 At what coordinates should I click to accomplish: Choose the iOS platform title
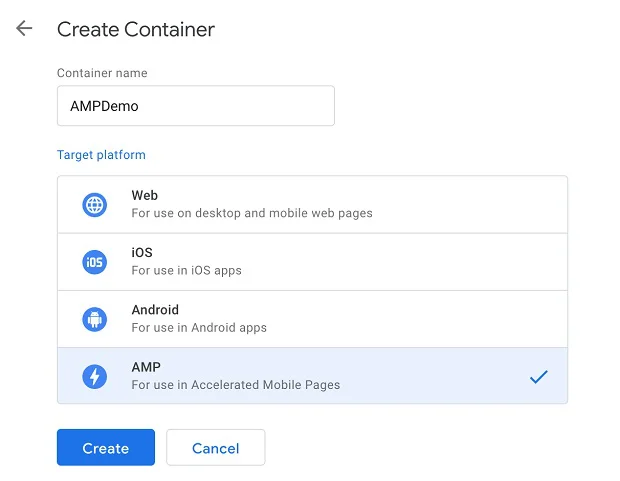pos(141,253)
